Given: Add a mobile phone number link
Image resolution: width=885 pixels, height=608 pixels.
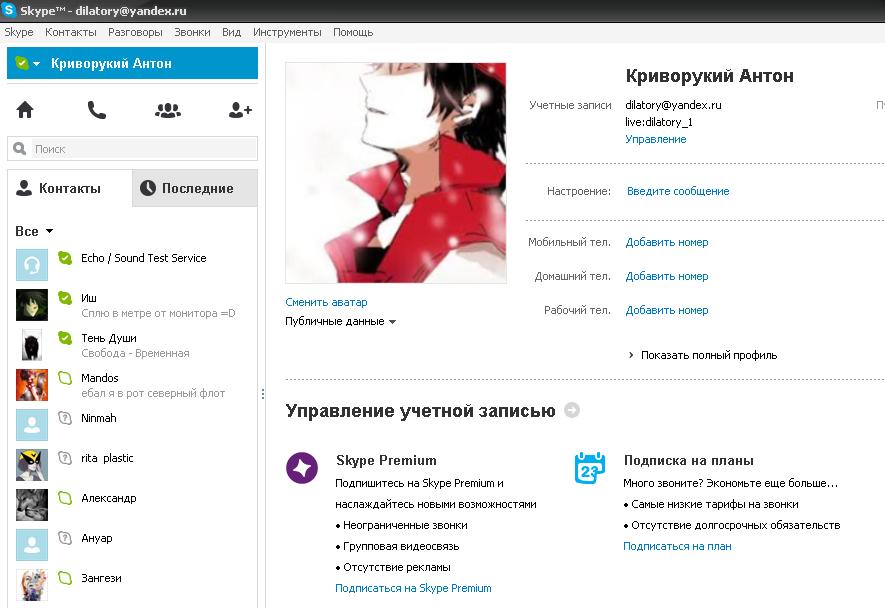Looking at the screenshot, I should point(667,242).
